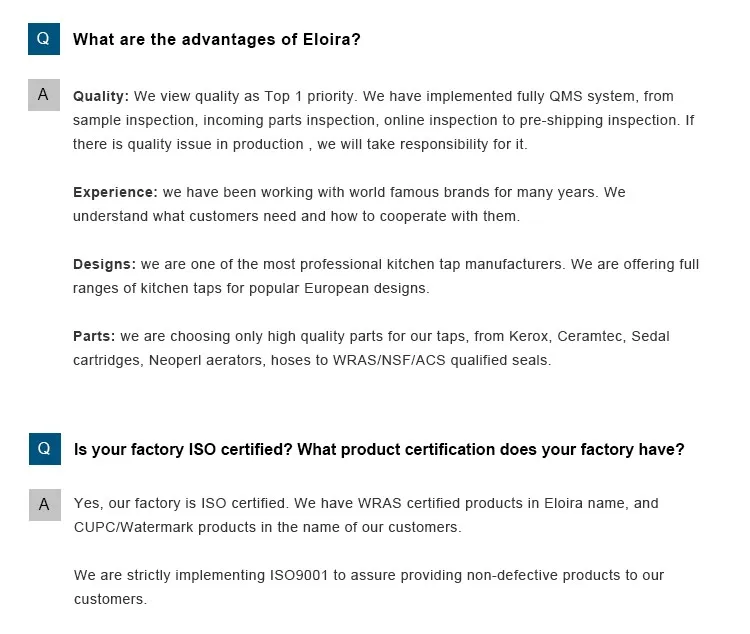
Task: Click the word "Kerox" in the Parts paragraph
Action: [x=526, y=337]
